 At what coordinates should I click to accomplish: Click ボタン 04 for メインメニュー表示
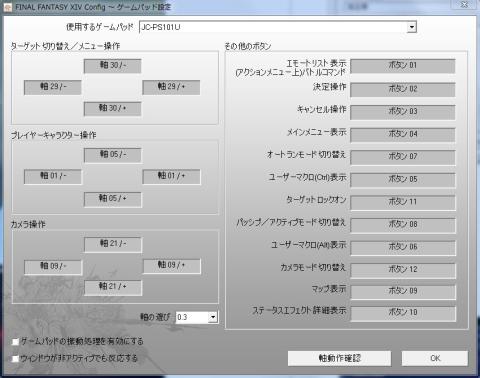click(403, 135)
